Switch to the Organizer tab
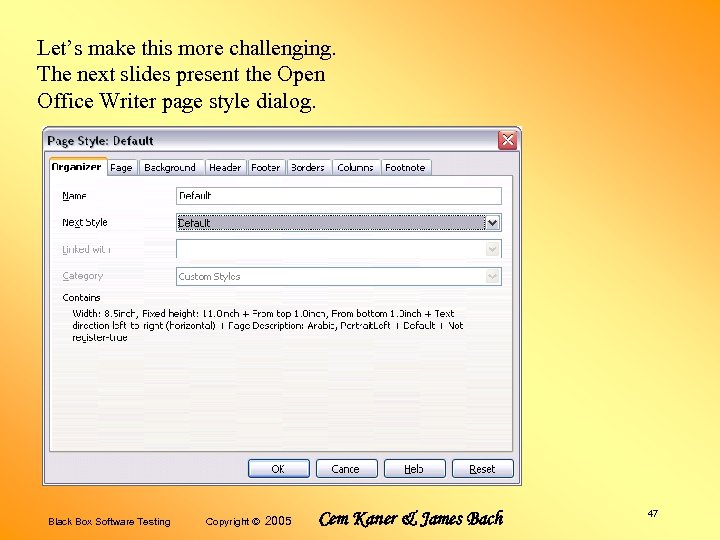The image size is (720, 540). 78,167
